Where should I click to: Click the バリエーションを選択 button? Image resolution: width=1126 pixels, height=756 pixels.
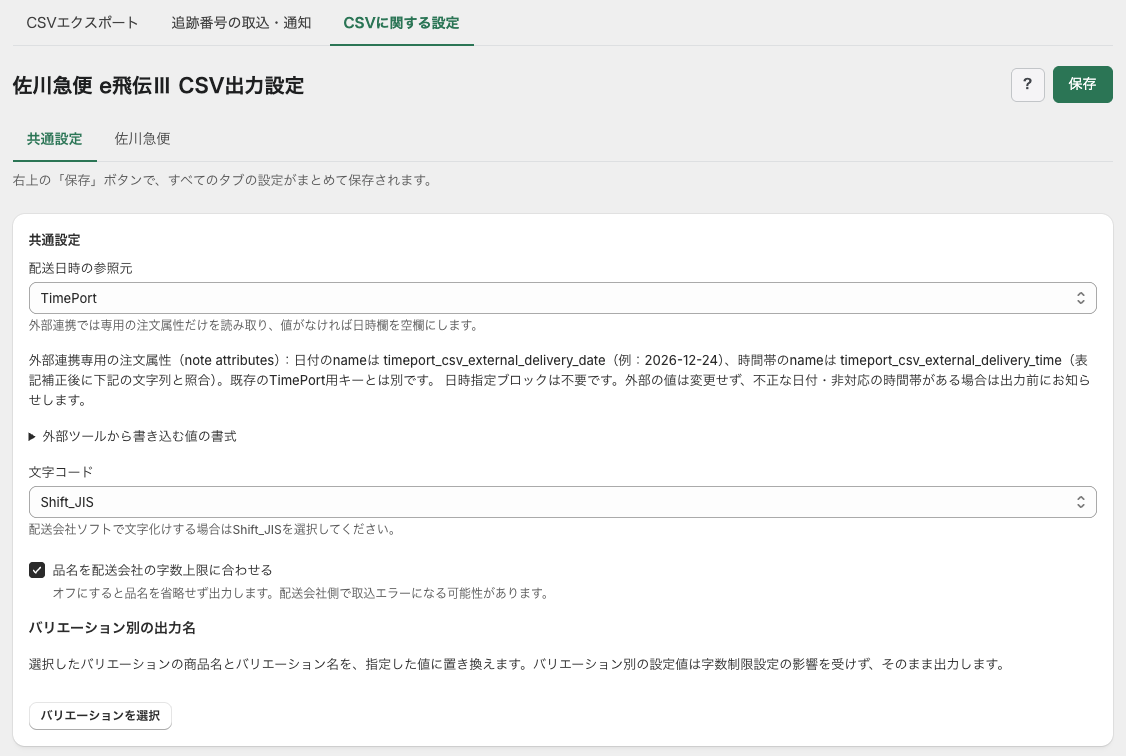pos(100,716)
